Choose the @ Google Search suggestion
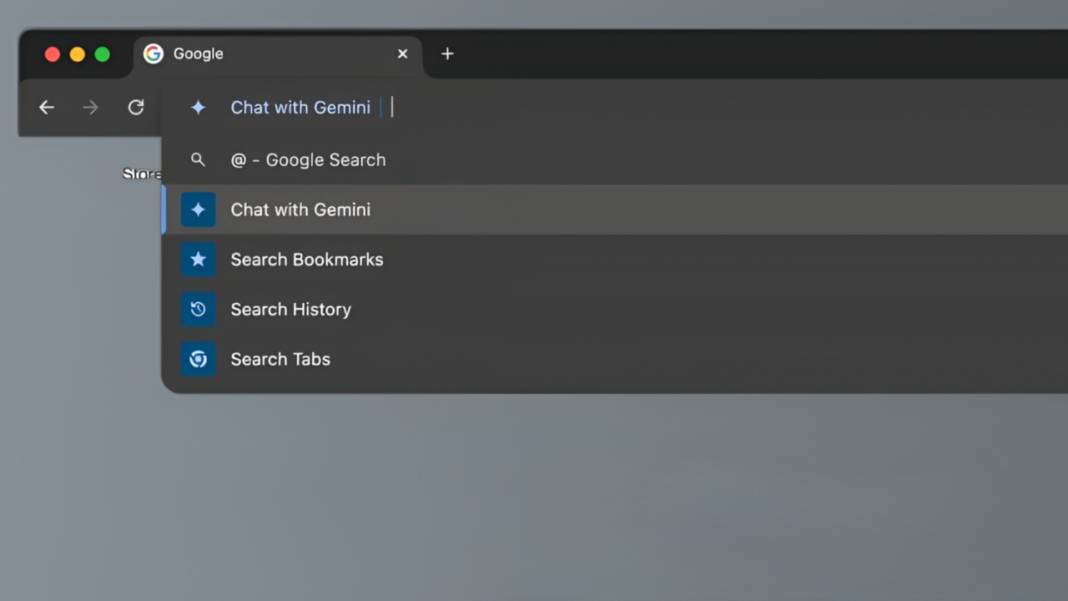The height and width of the screenshot is (601, 1068). click(x=308, y=159)
